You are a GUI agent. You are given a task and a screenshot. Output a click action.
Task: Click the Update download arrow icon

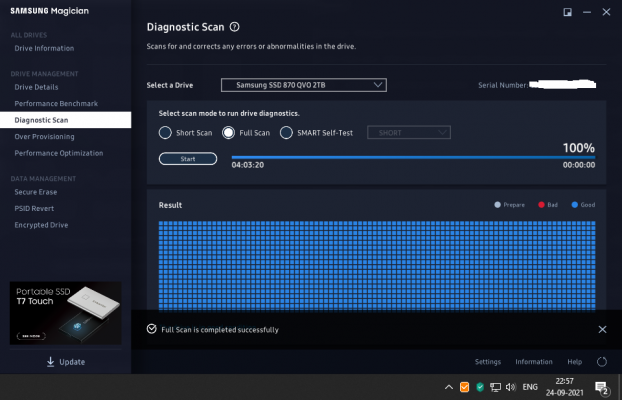(x=50, y=362)
